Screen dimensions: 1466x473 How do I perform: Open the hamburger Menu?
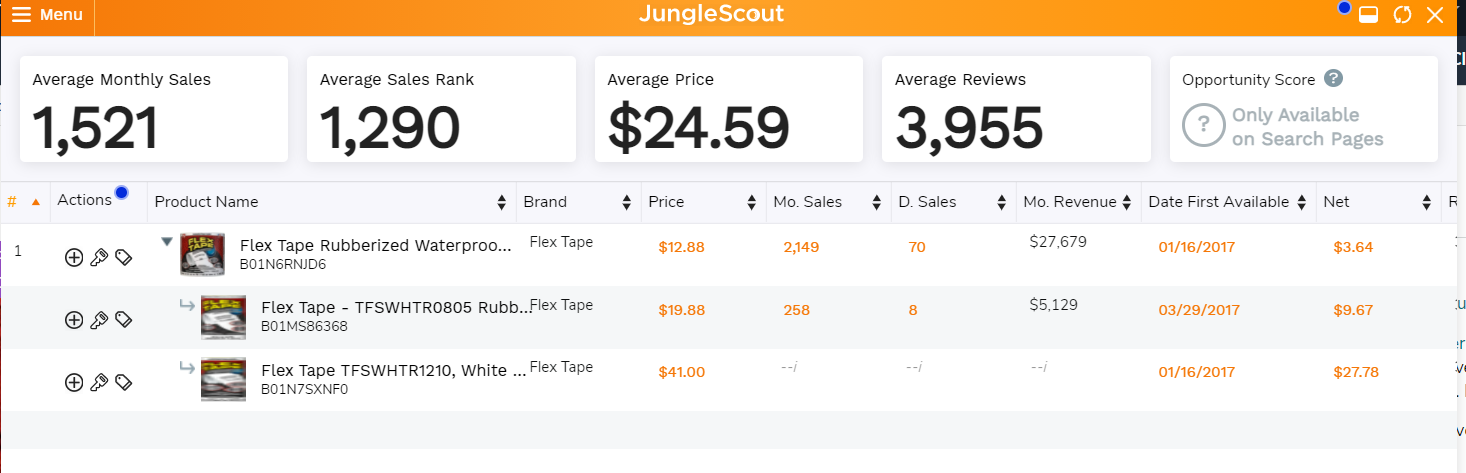47,15
